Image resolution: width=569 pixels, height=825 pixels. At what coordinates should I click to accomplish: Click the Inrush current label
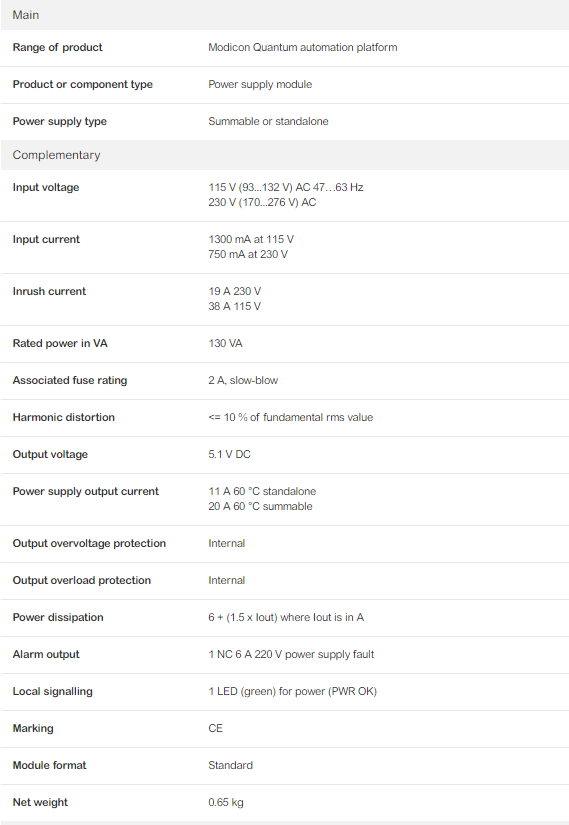click(x=49, y=291)
